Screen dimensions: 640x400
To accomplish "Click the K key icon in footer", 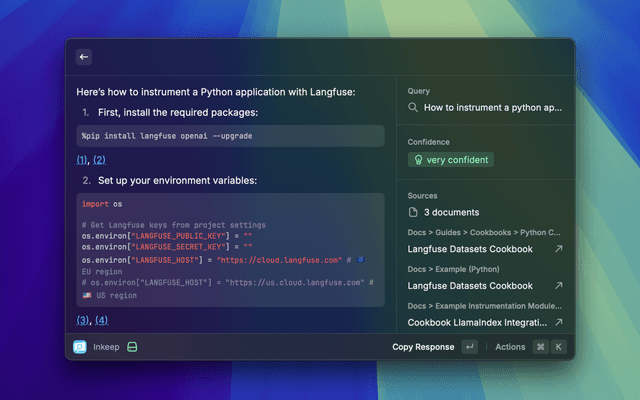I will point(558,347).
